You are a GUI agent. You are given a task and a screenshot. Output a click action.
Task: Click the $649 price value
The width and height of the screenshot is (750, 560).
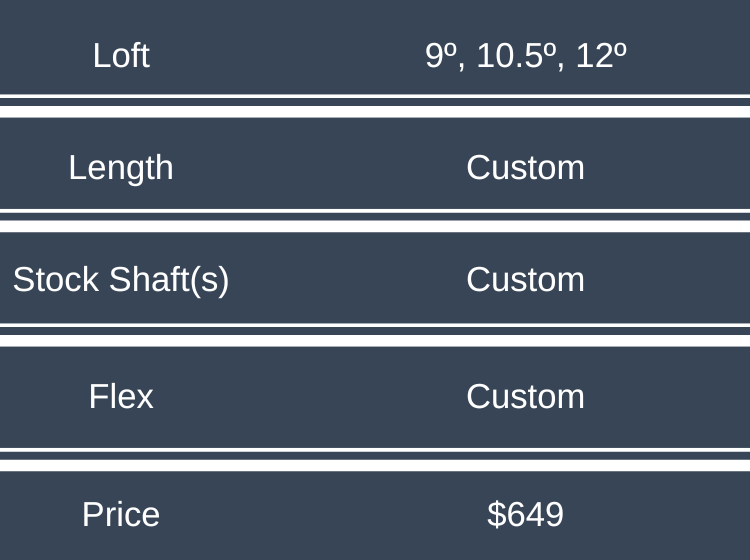point(525,514)
